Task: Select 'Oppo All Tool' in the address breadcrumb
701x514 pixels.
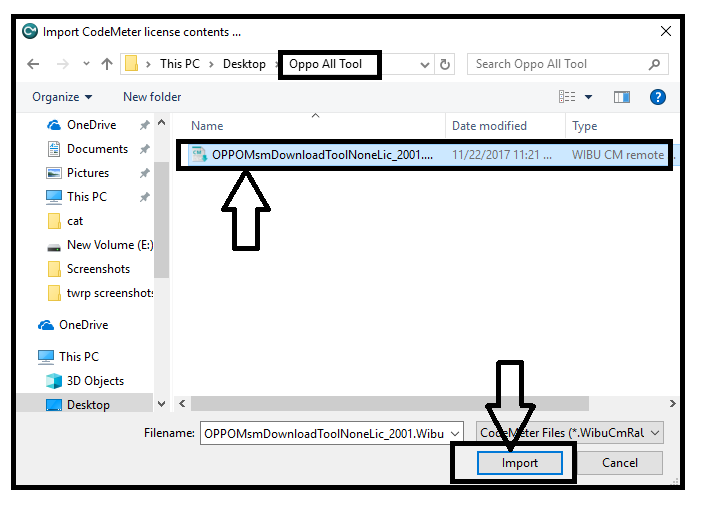Action: pos(325,64)
